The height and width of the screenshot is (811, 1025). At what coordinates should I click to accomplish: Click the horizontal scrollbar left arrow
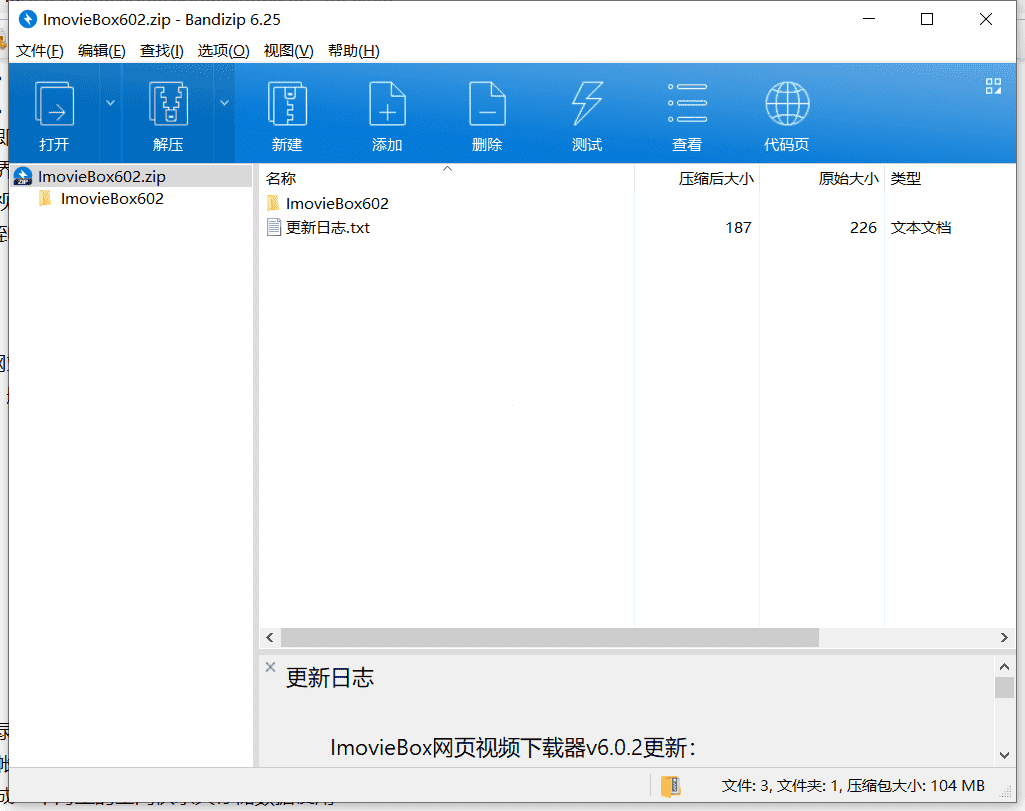point(270,637)
